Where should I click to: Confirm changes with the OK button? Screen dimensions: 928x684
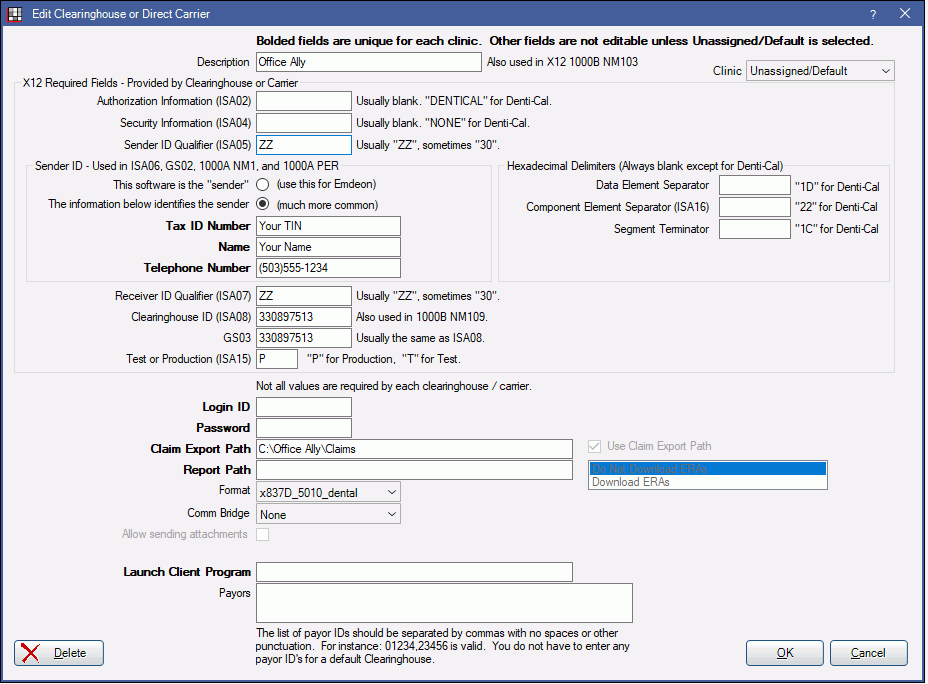(785, 653)
